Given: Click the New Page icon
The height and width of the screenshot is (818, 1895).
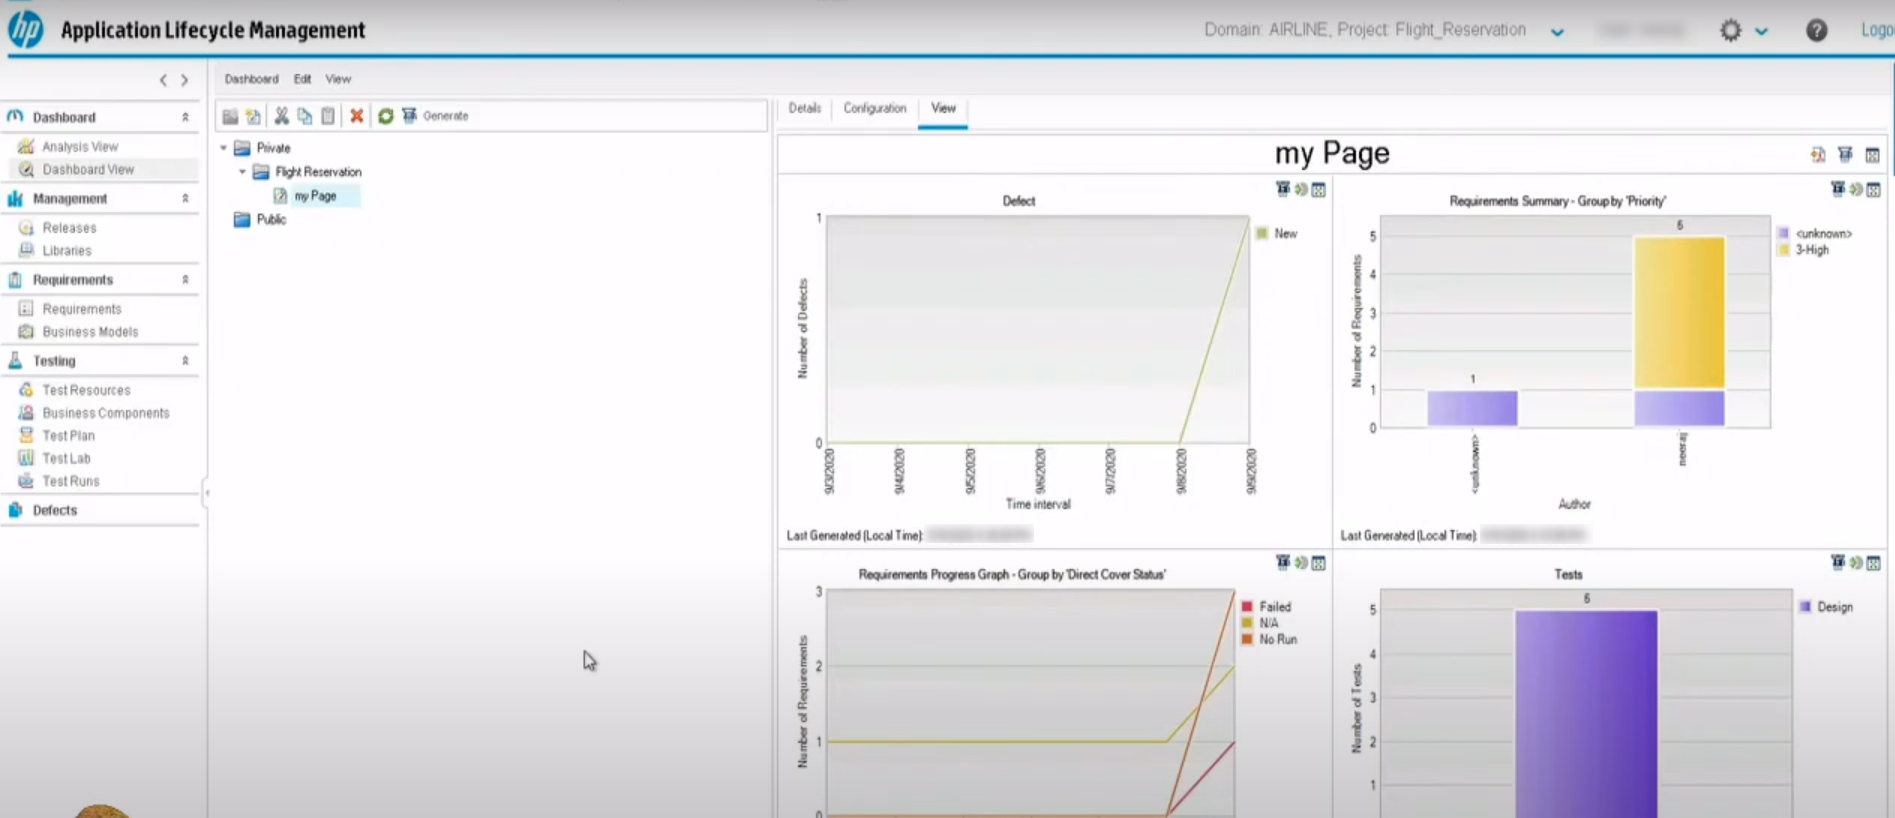Looking at the screenshot, I should coord(253,116).
